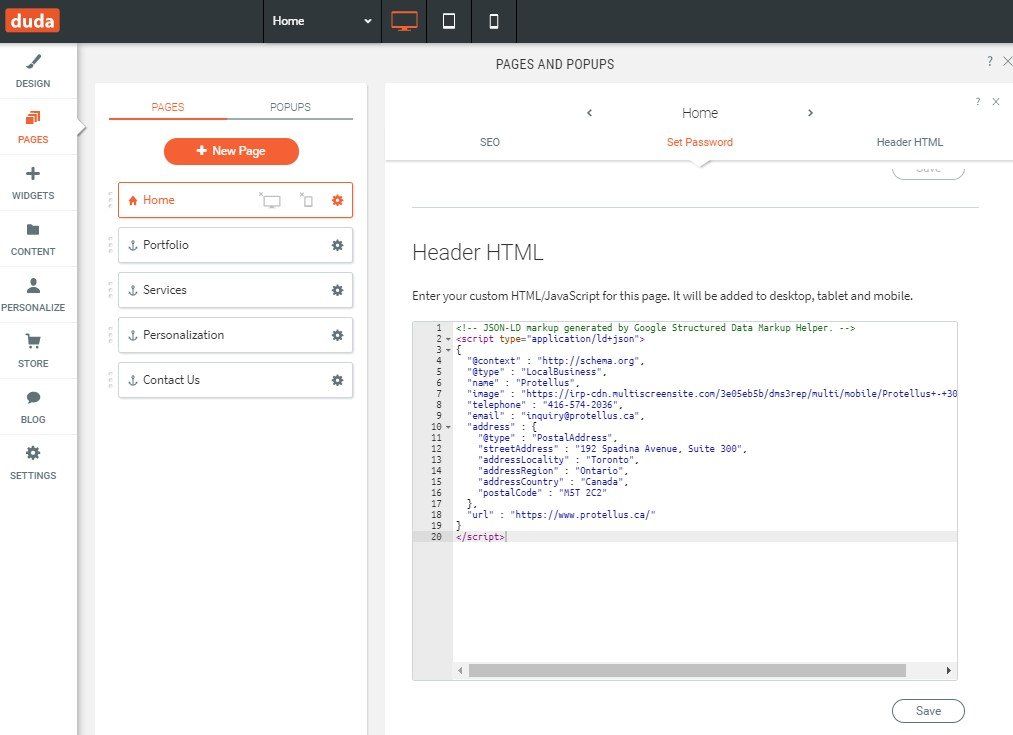Screen dimensions: 1013x735
Task: Open the Pages sidebar panel
Action: (x=33, y=127)
